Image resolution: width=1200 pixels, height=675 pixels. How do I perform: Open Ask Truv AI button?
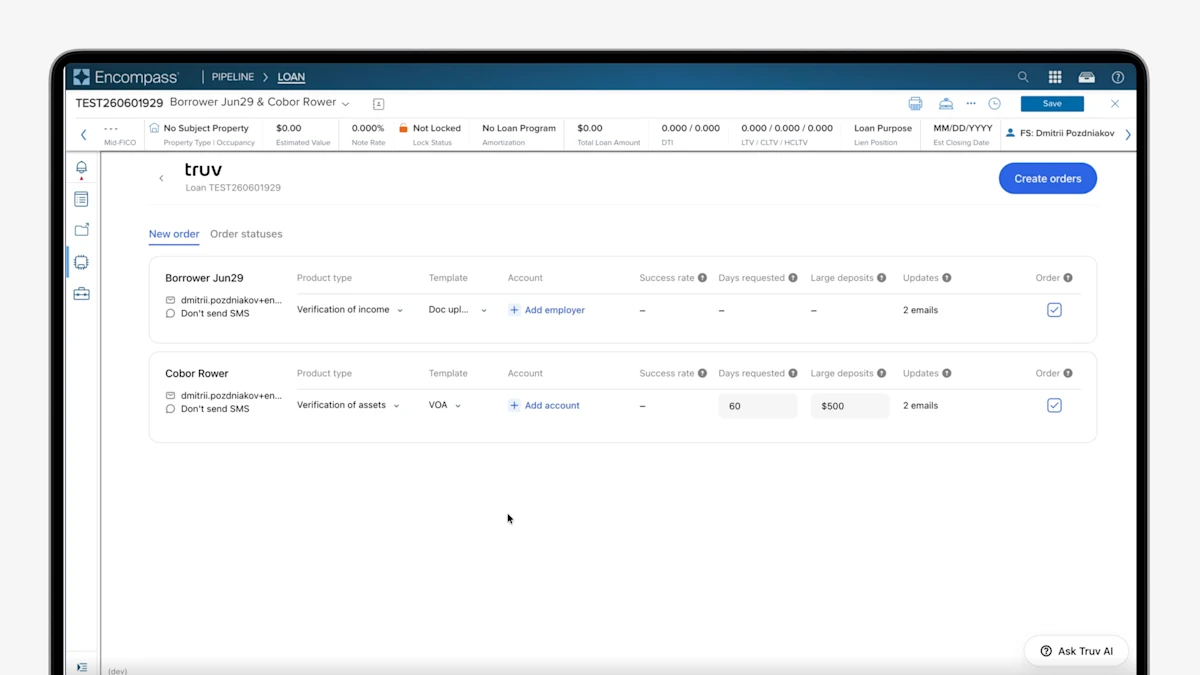tap(1076, 651)
